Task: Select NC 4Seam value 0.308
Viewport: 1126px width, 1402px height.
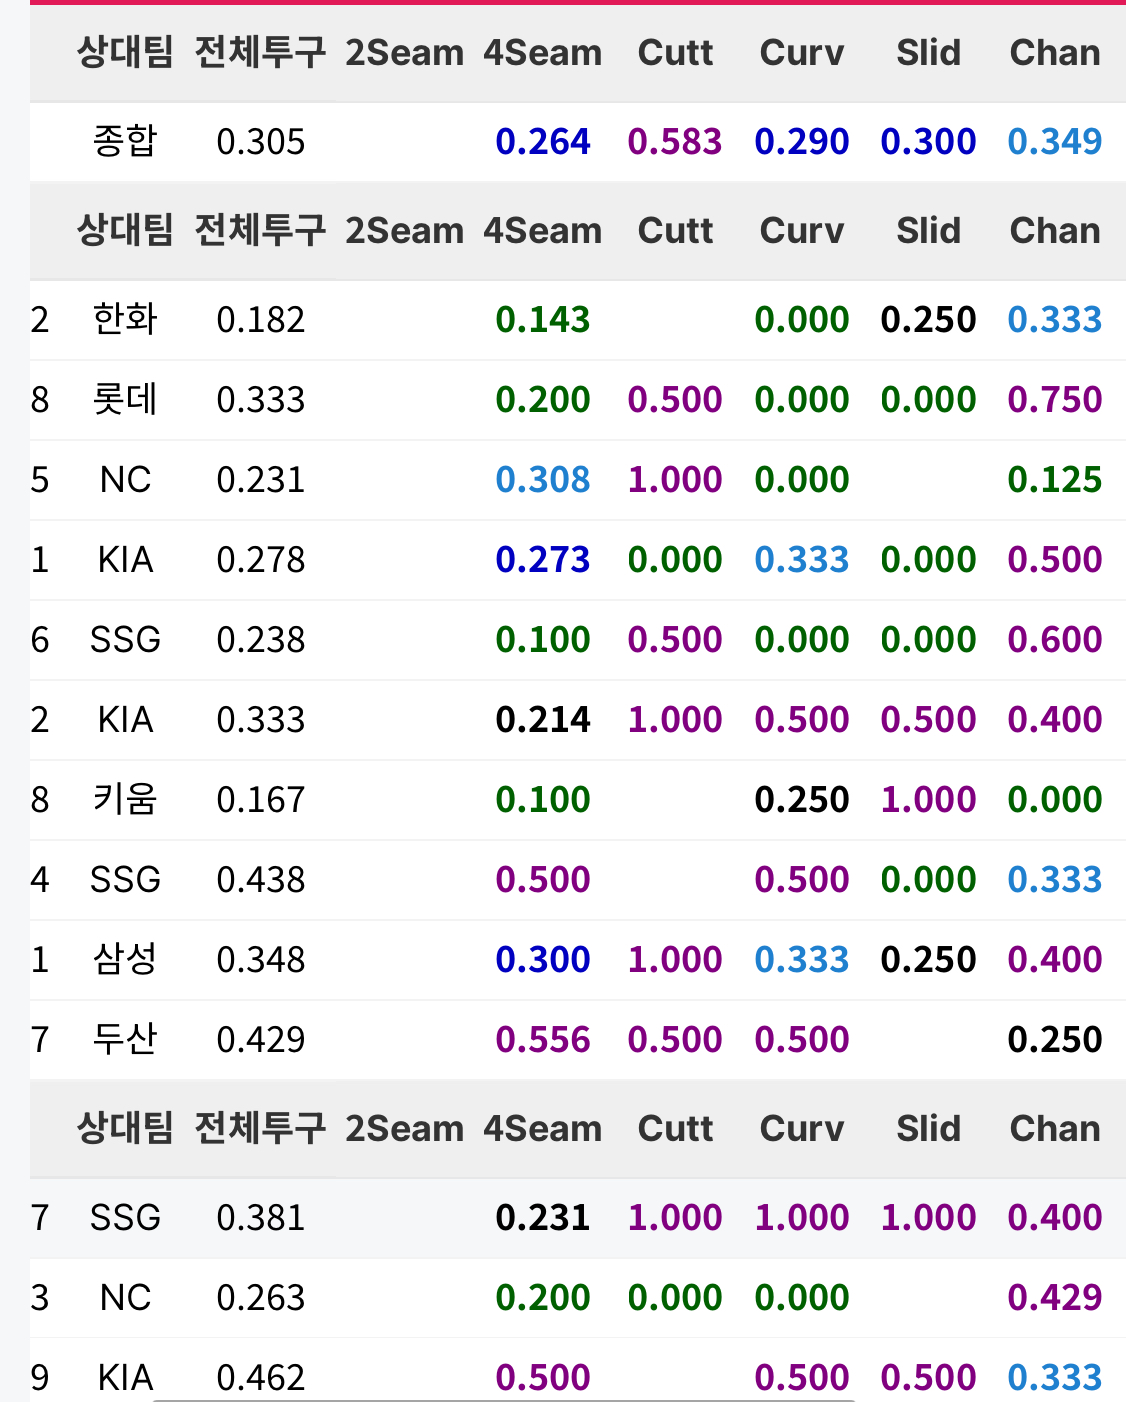Action: [x=543, y=480]
